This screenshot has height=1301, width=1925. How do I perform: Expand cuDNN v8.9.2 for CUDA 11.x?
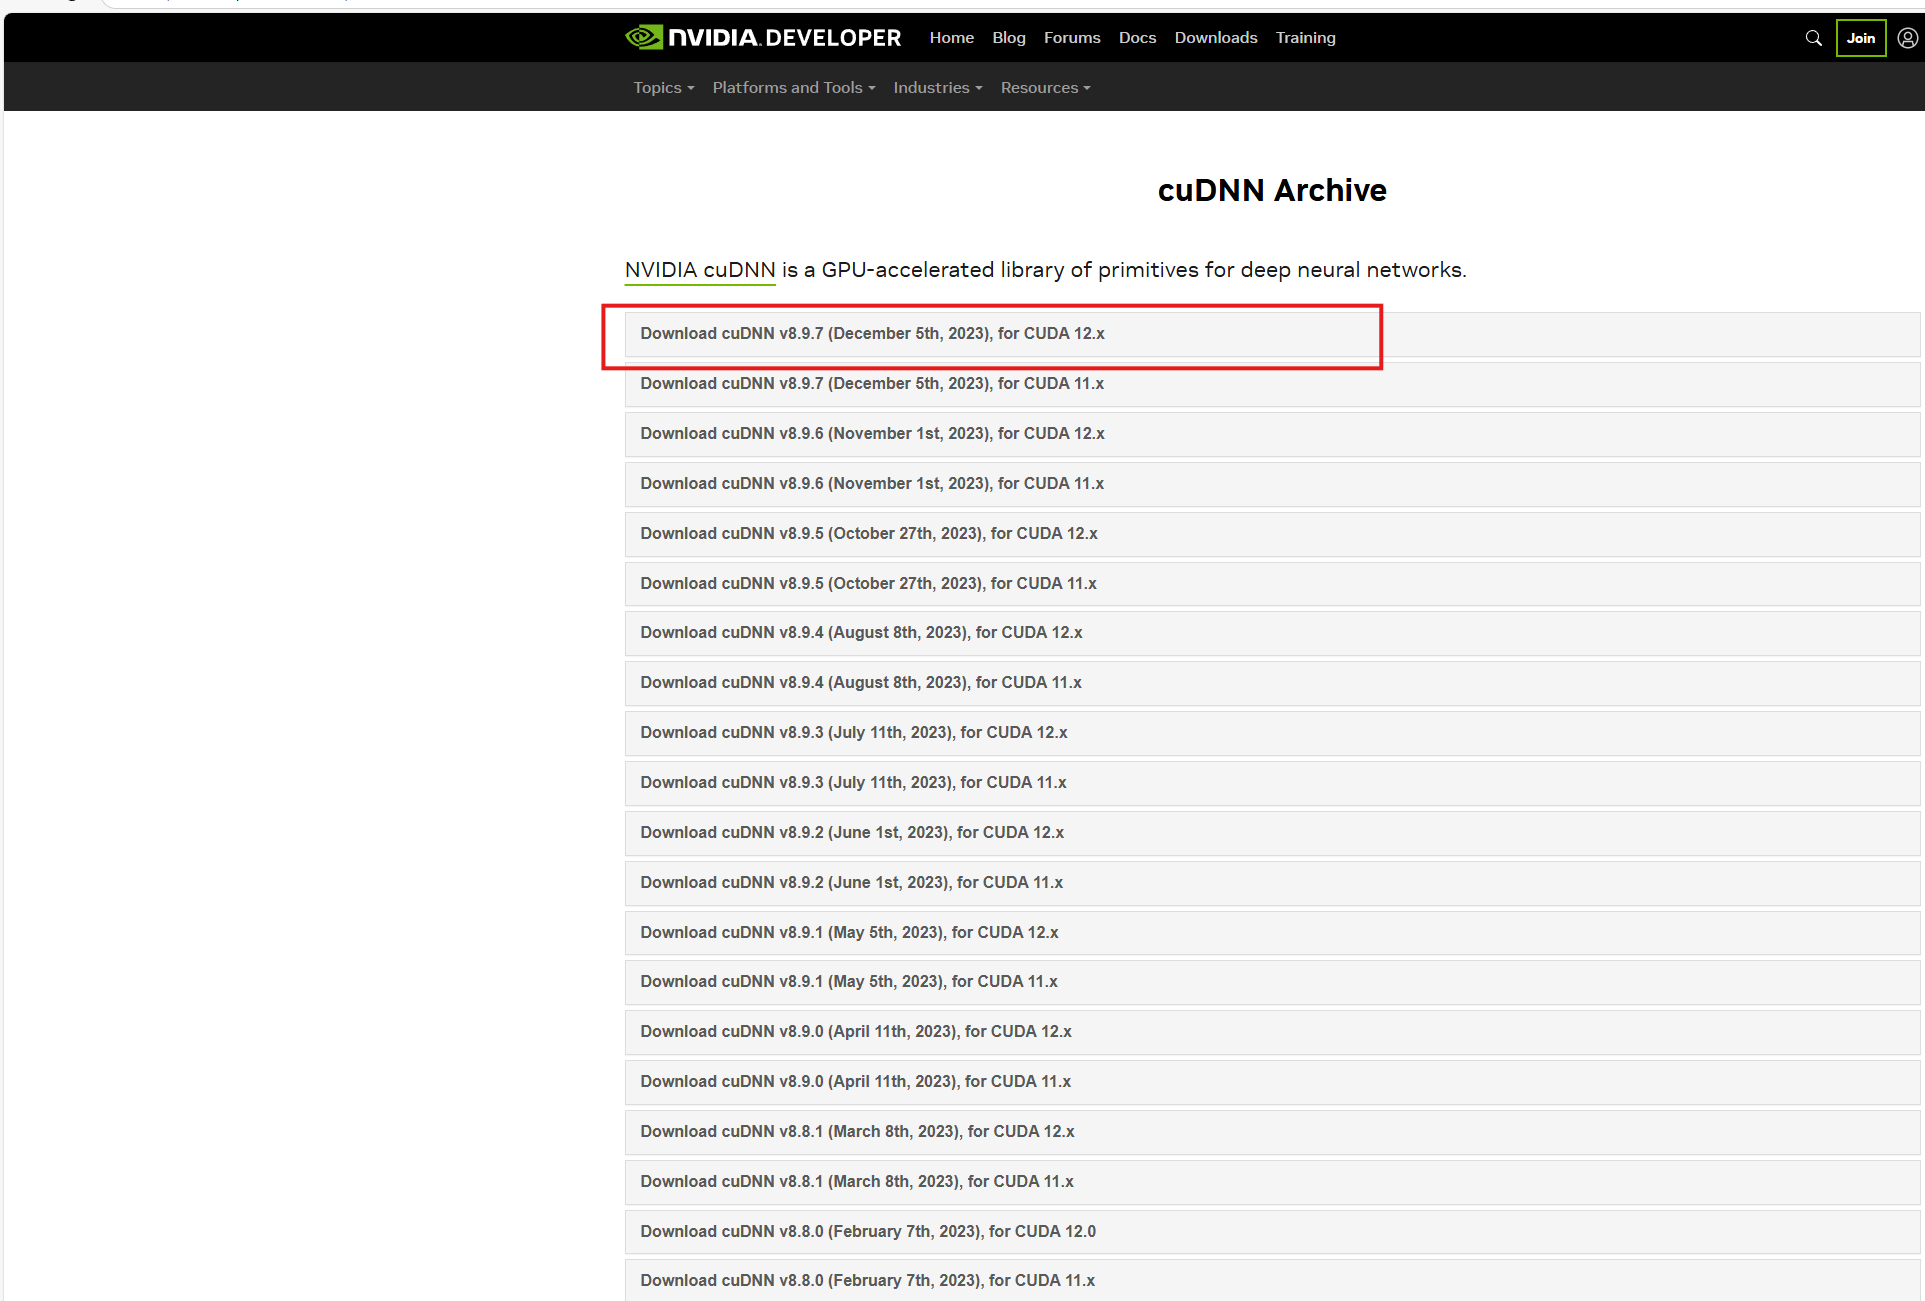(1272, 883)
